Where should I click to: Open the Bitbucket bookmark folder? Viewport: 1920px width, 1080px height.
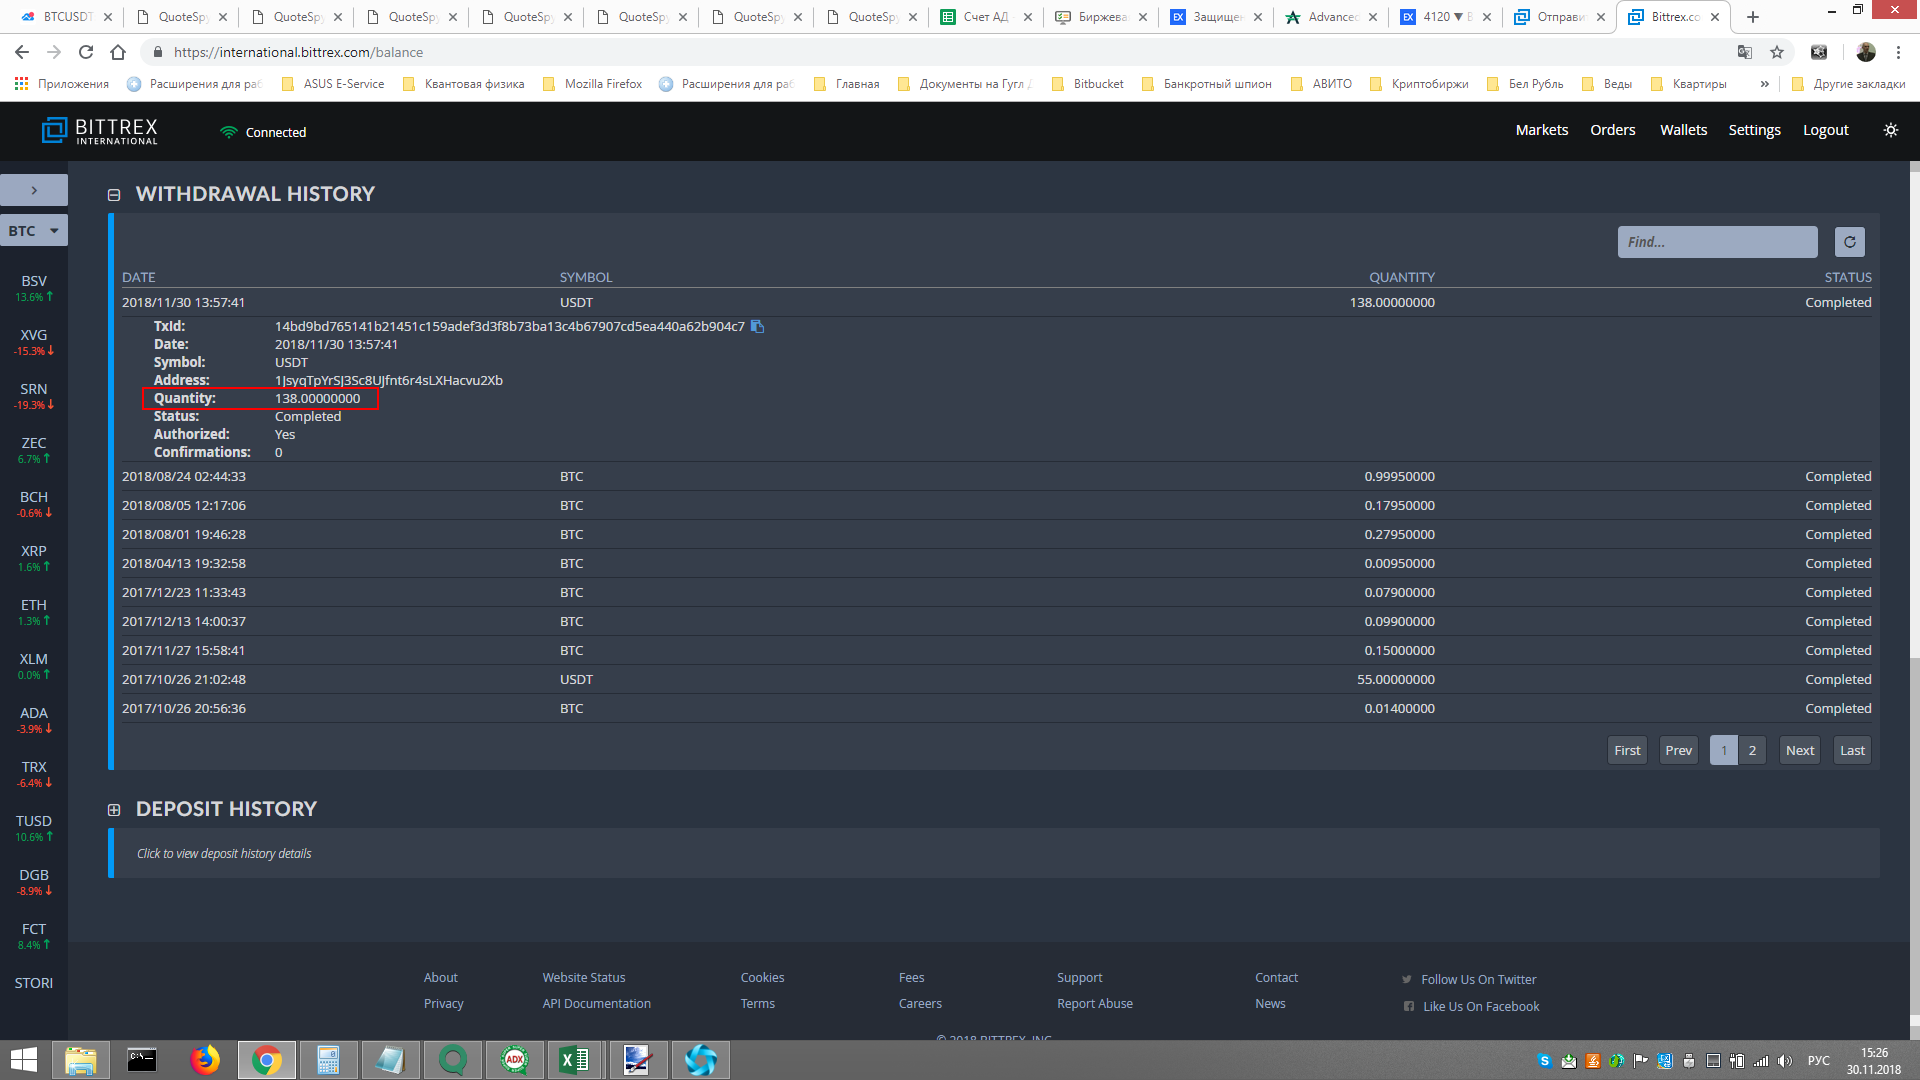1088,84
